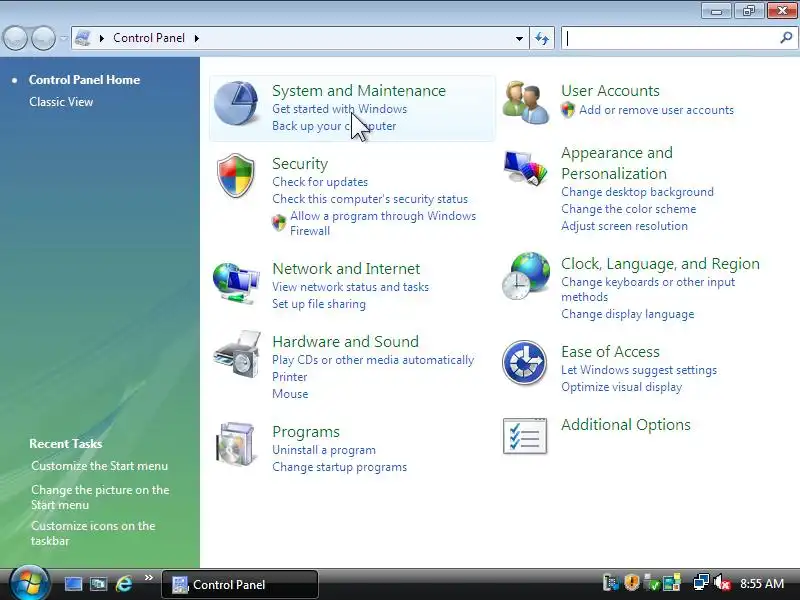Screen dimensions: 800x600
Task: Click the Refresh button in address bar
Action: 542,38
